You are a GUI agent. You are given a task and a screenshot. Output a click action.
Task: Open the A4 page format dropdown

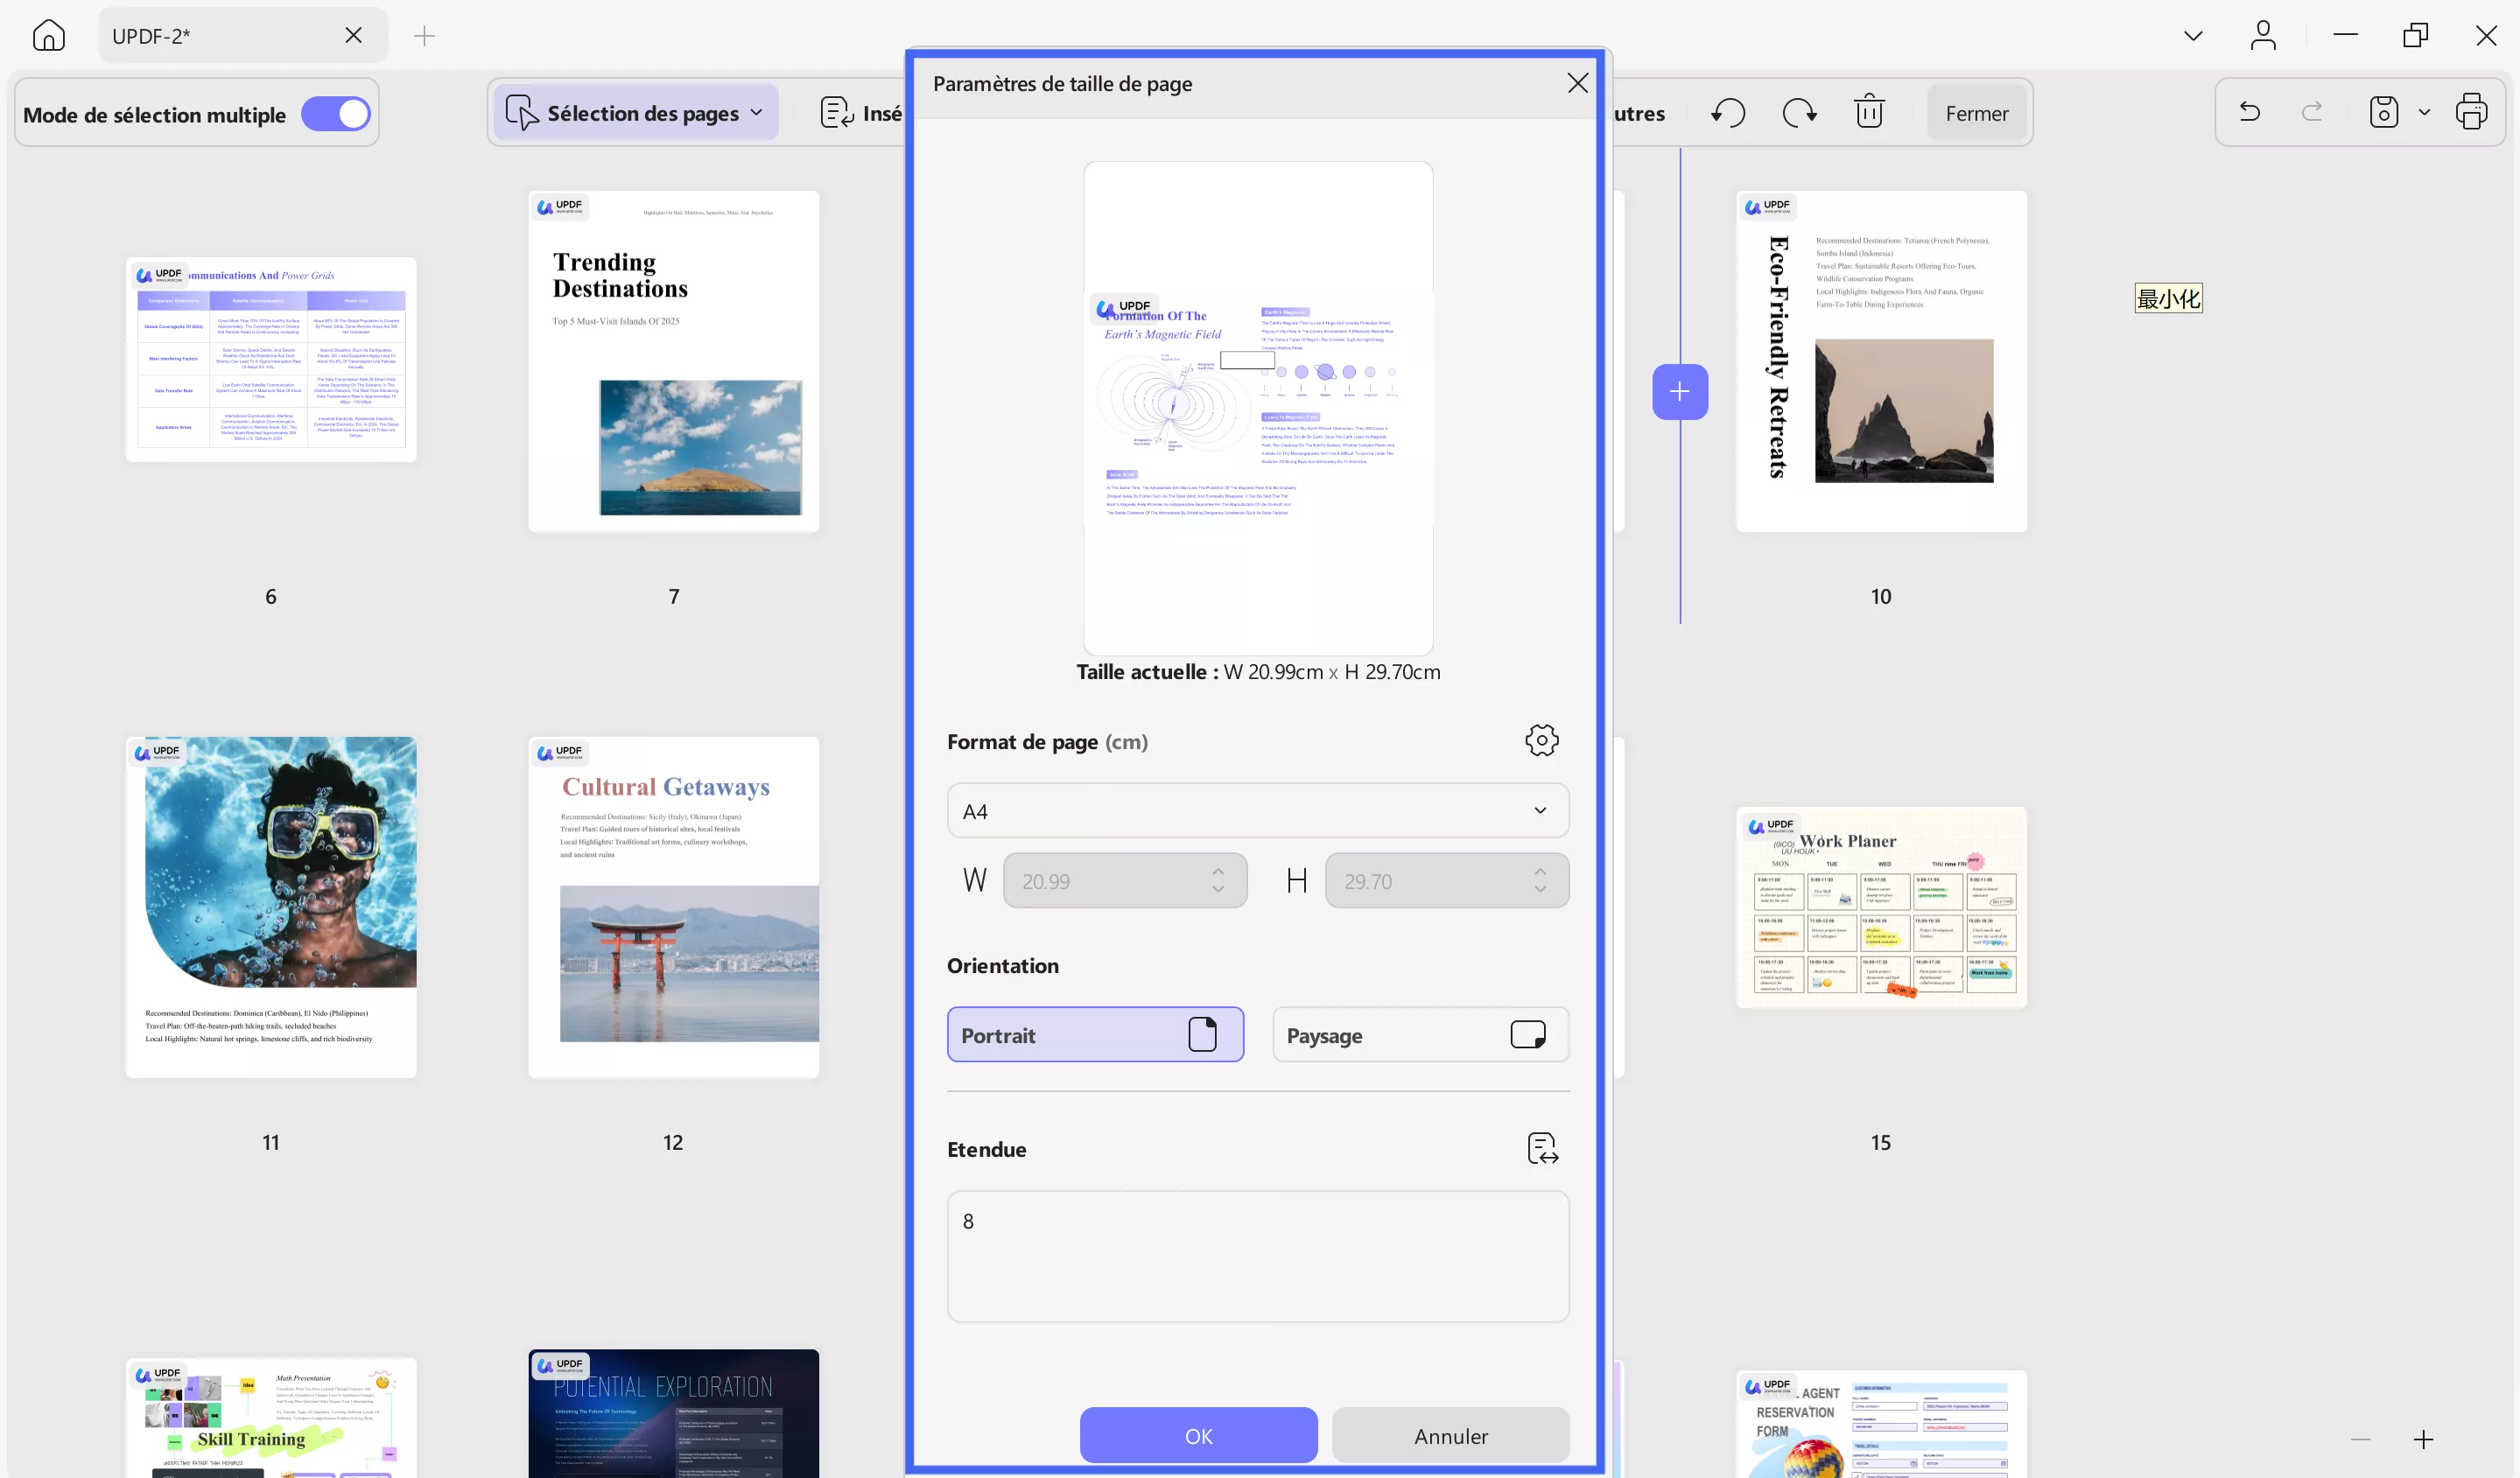click(x=1257, y=811)
